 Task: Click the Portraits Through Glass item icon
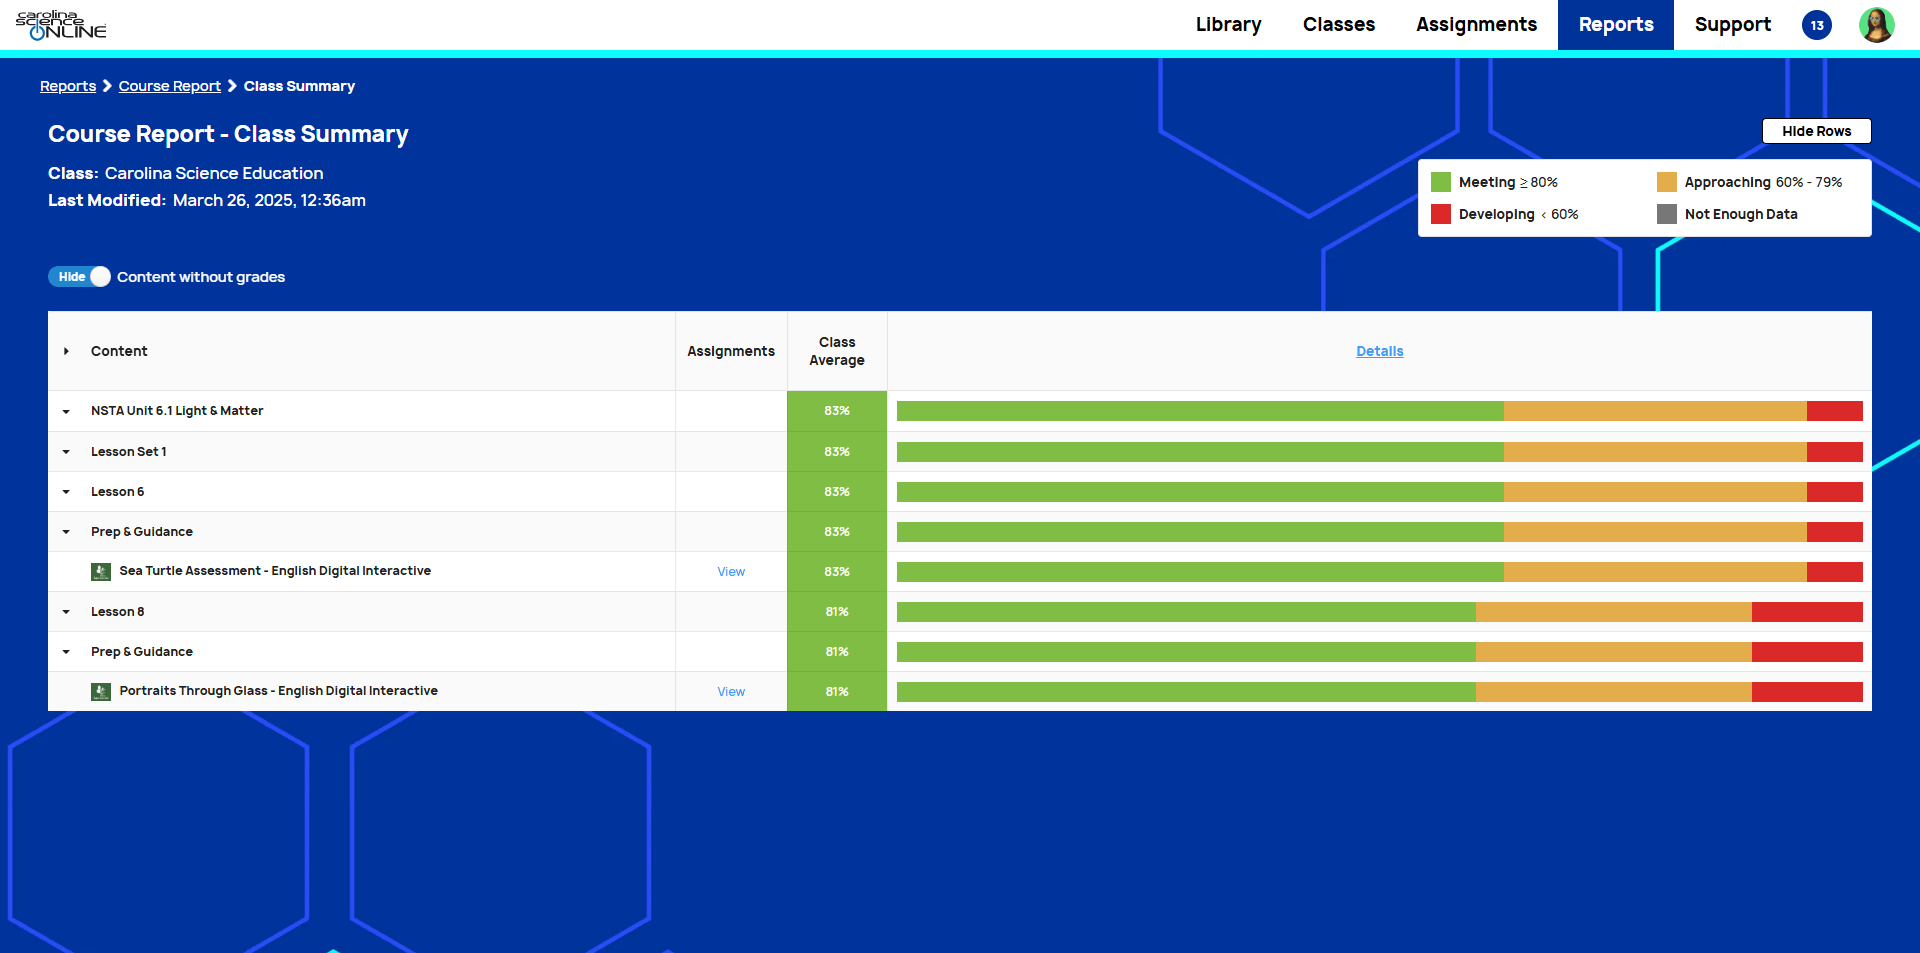tap(101, 692)
